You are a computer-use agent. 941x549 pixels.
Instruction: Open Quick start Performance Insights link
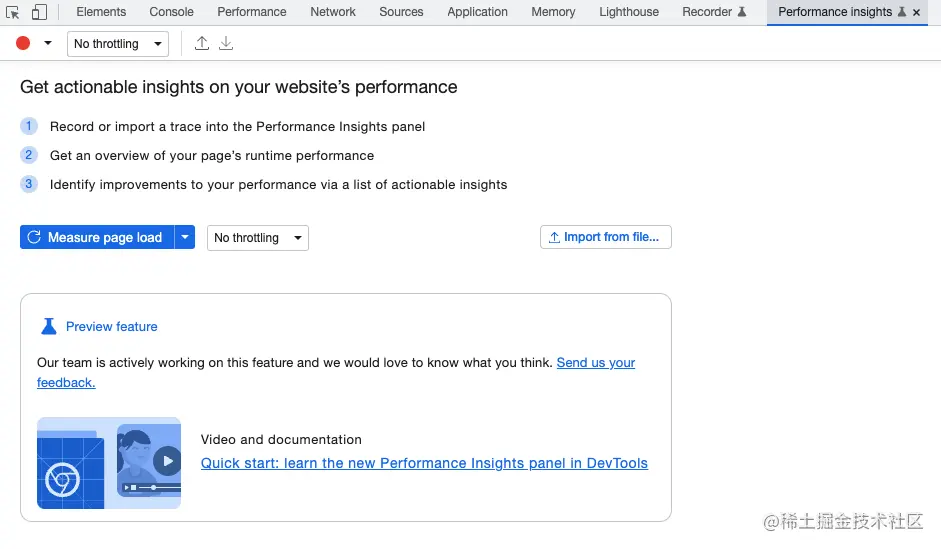coord(424,463)
